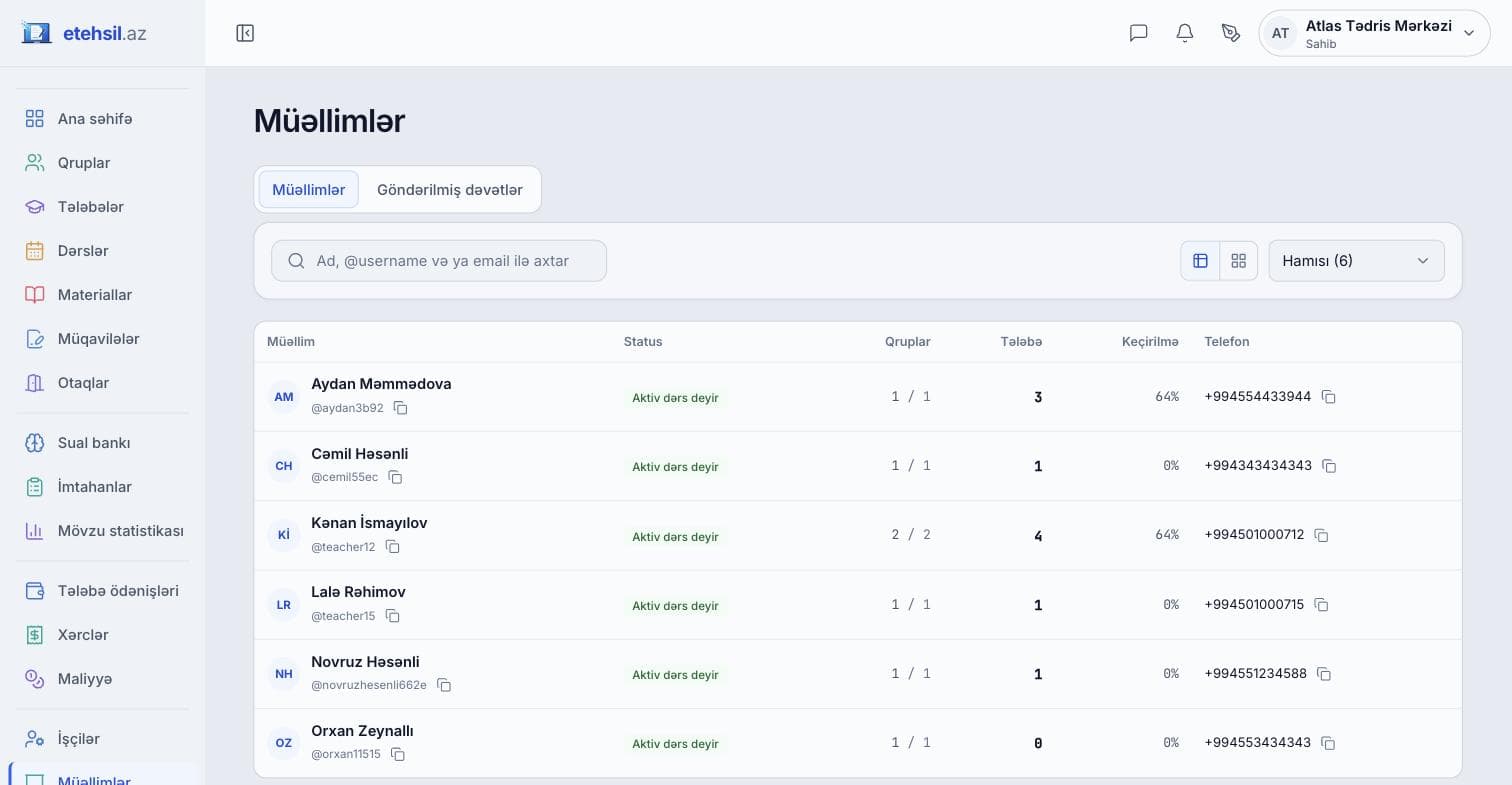Collapse the sidebar panel icon
Image resolution: width=1512 pixels, height=785 pixels.
tap(245, 33)
